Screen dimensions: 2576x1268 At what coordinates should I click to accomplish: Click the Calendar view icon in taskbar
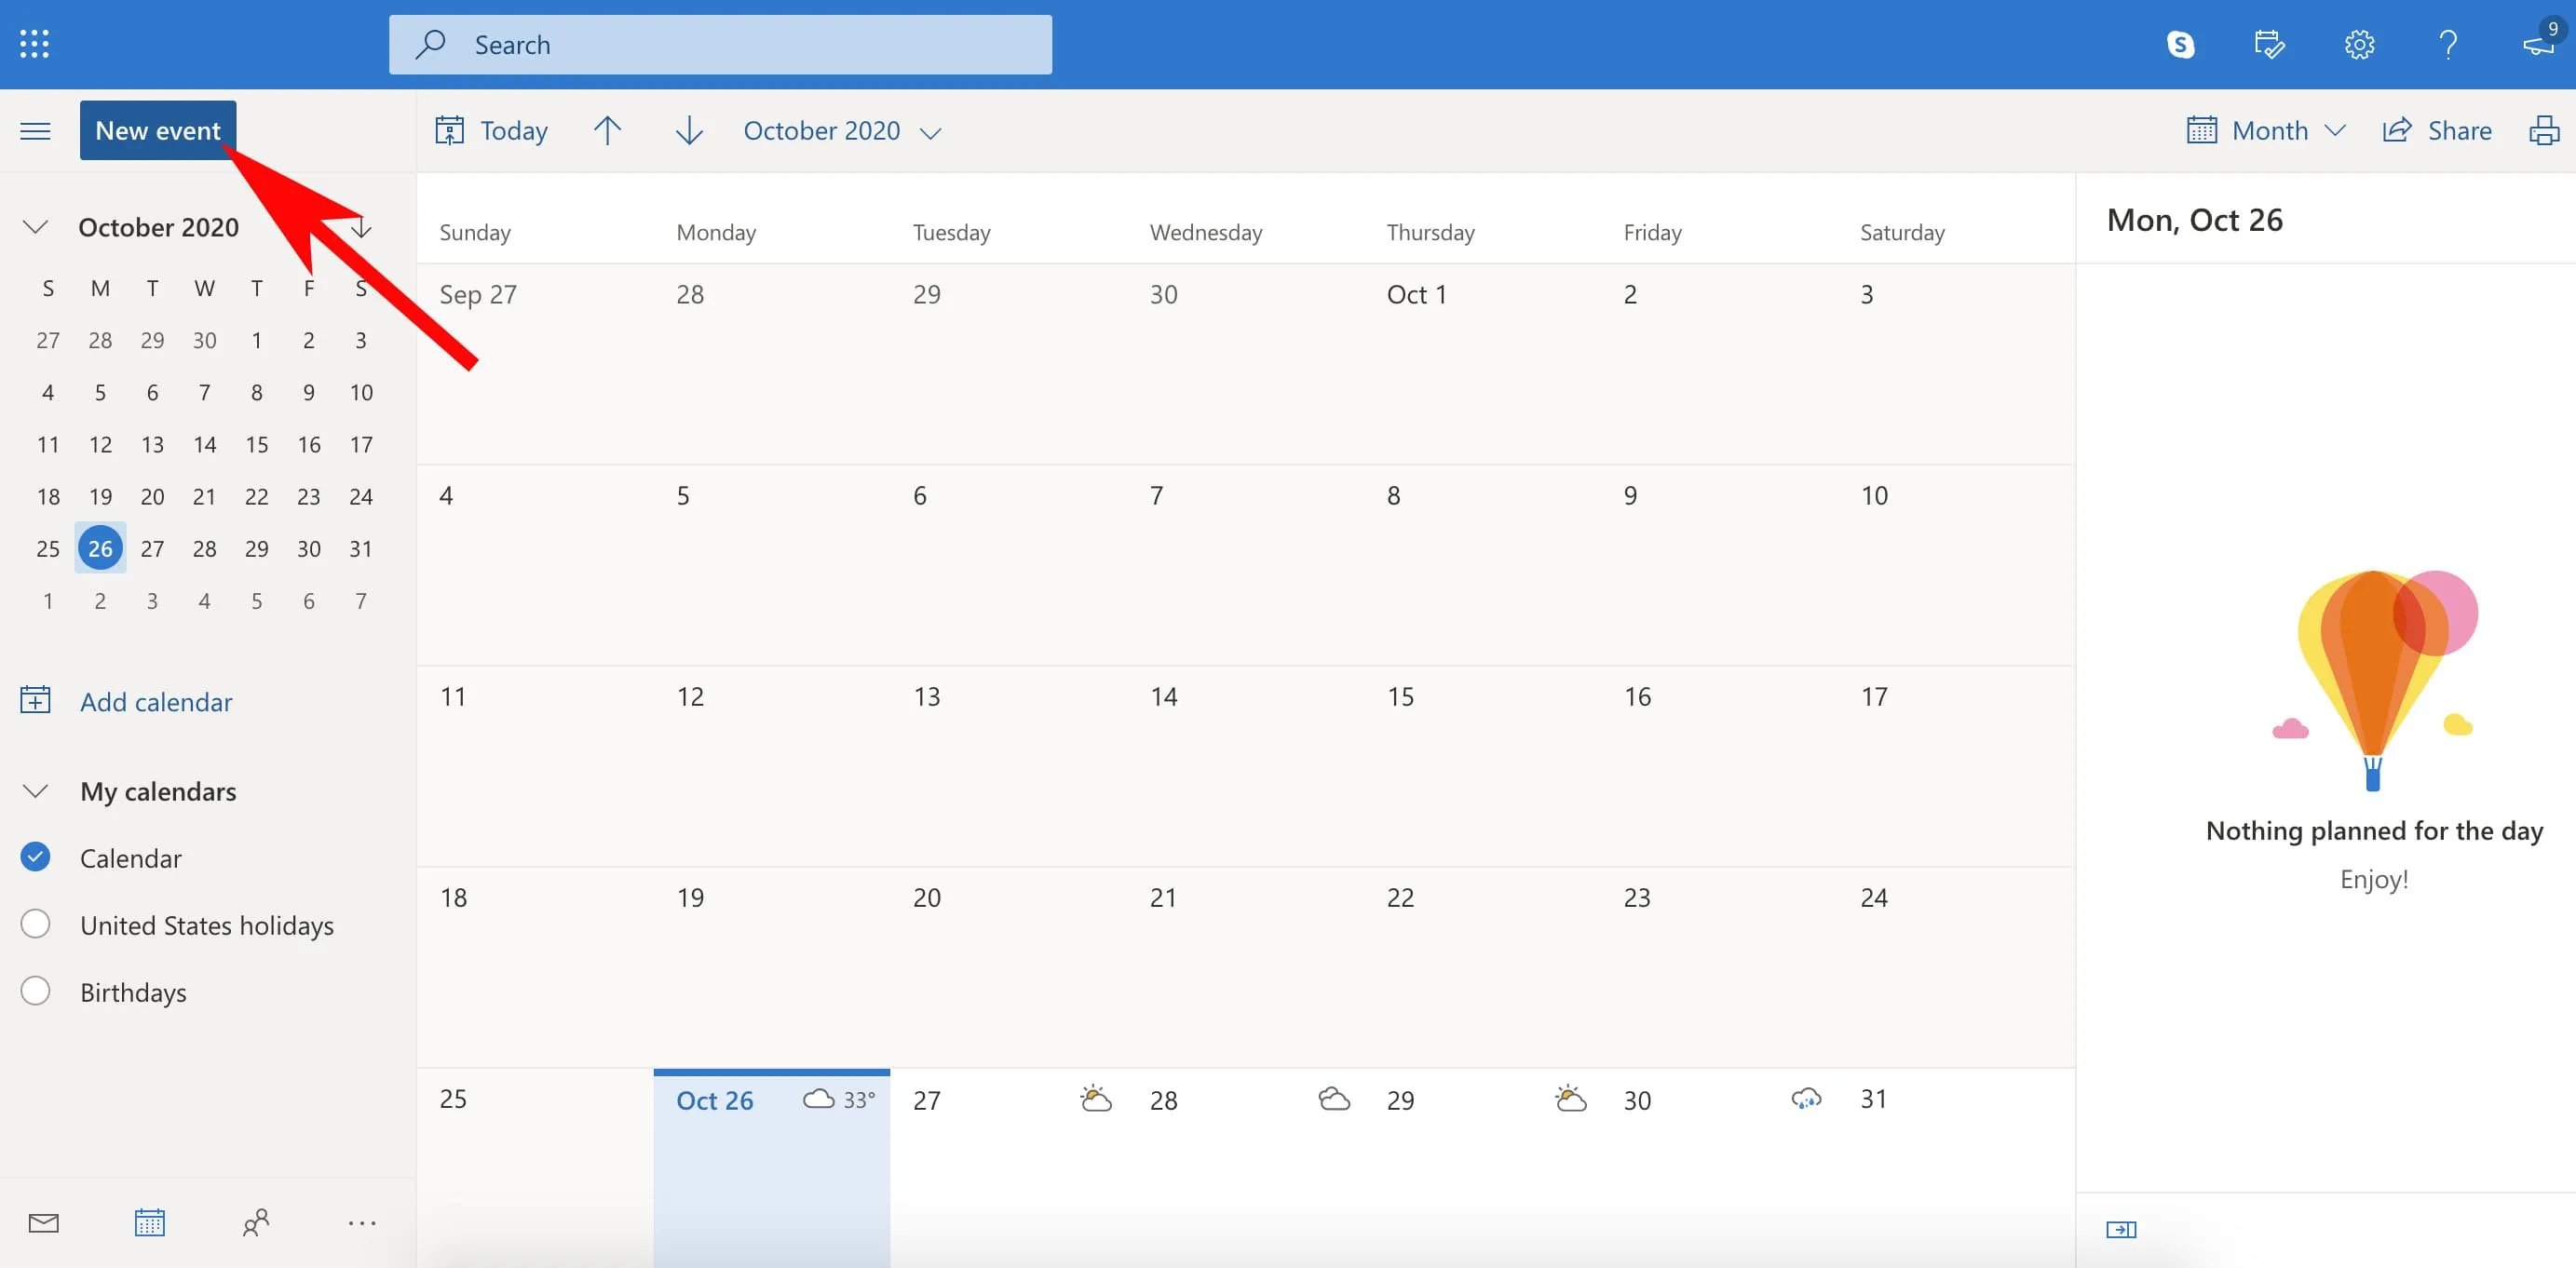(148, 1223)
